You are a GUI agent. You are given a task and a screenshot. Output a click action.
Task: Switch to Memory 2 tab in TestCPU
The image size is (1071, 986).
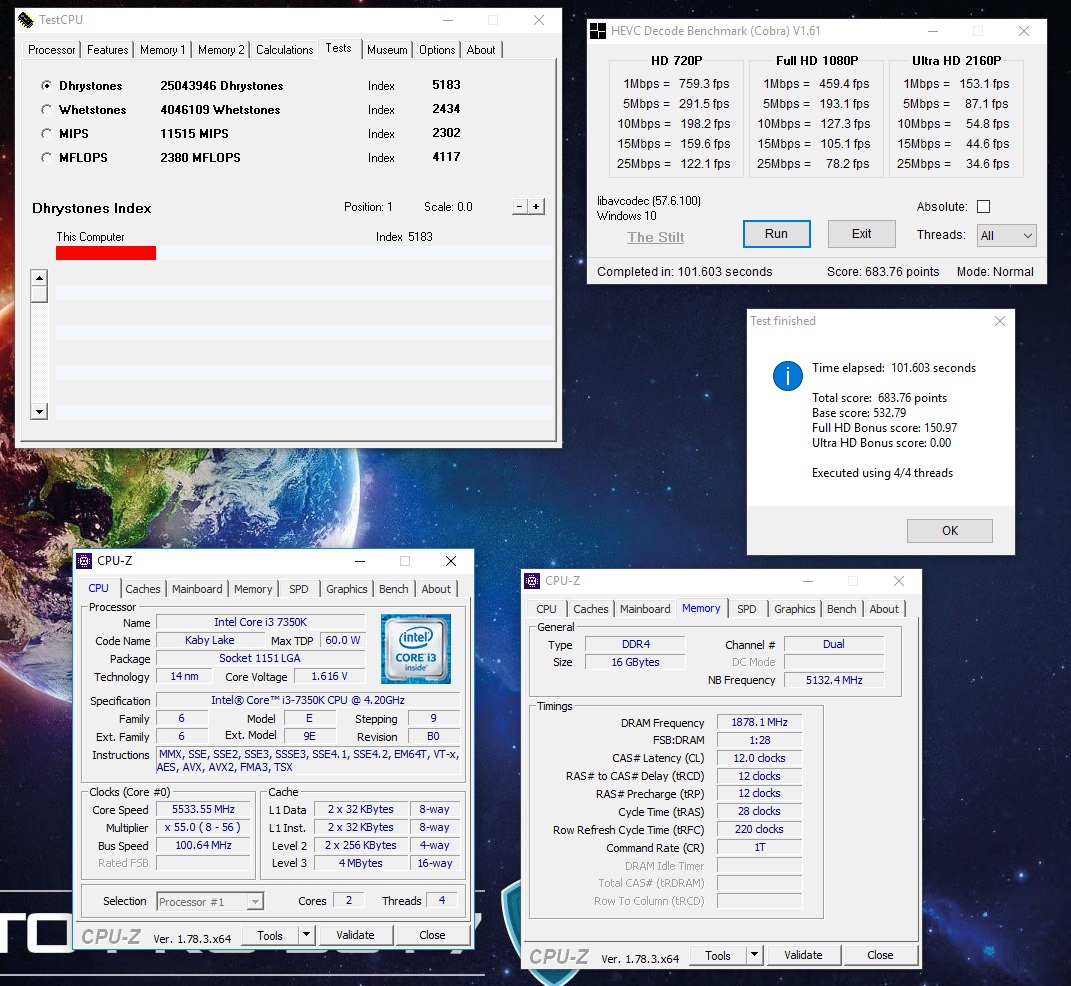[221, 50]
